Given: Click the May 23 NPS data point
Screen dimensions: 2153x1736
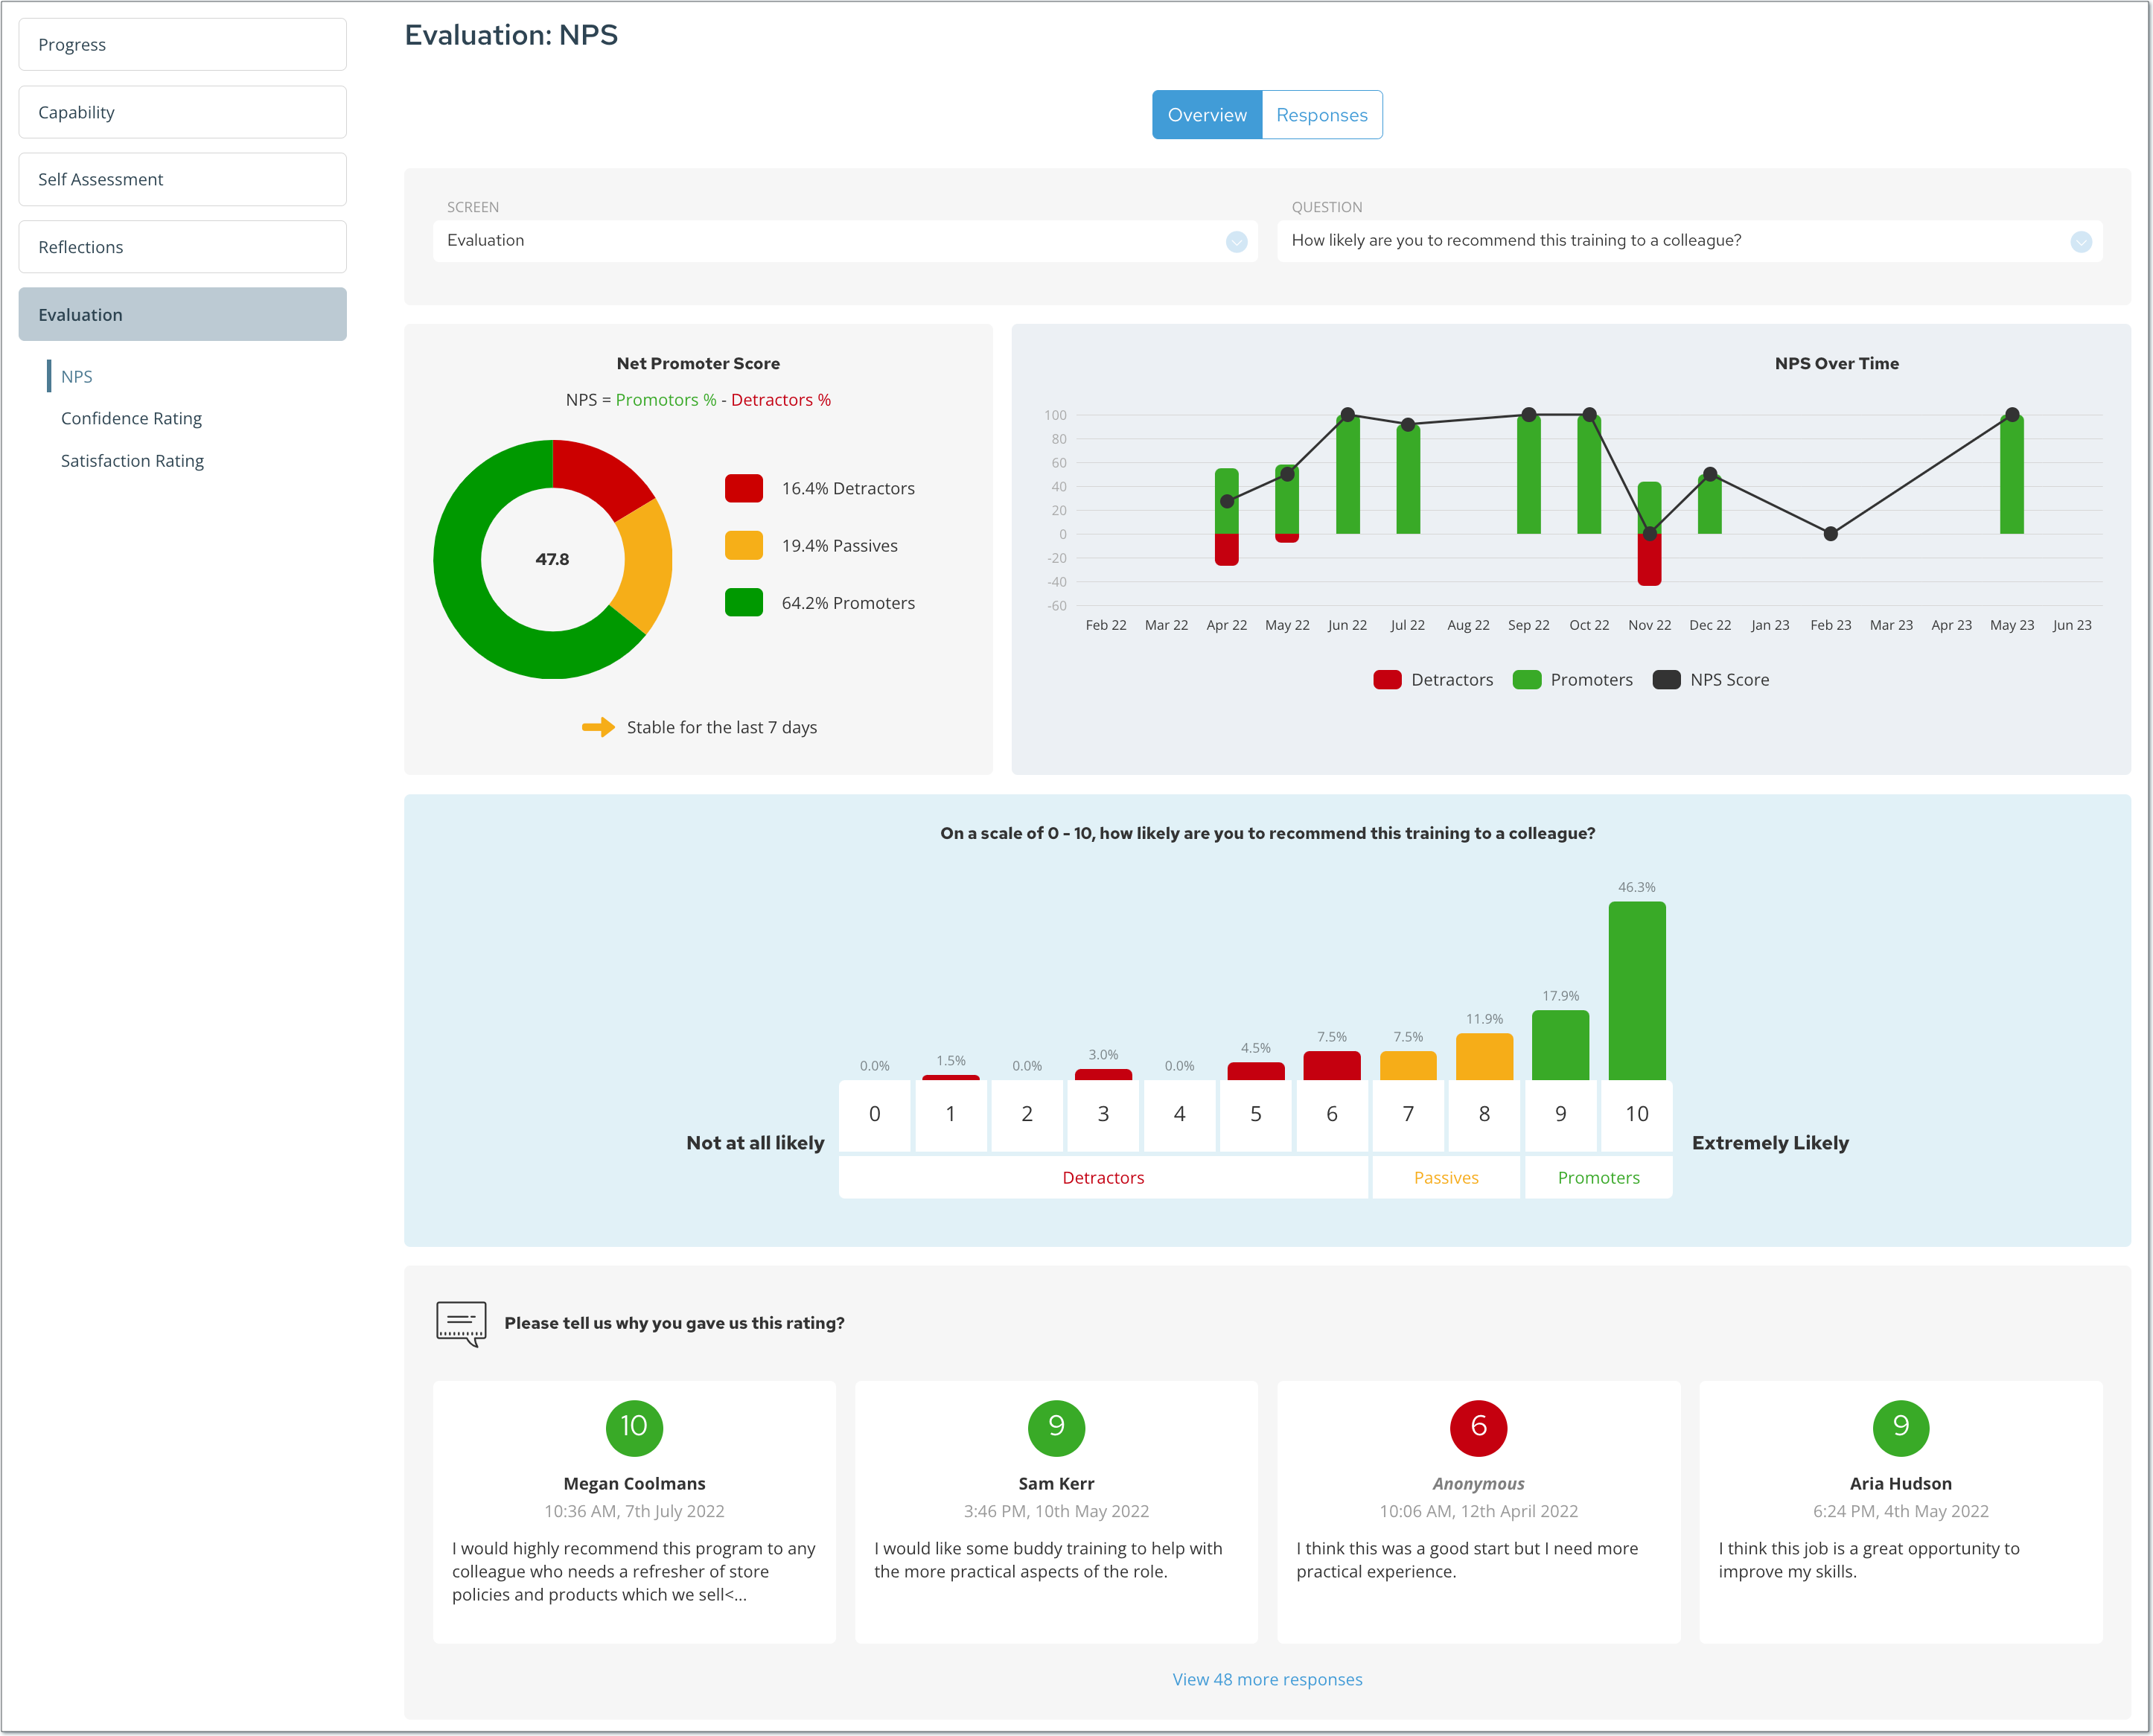Looking at the screenshot, I should [x=2011, y=414].
